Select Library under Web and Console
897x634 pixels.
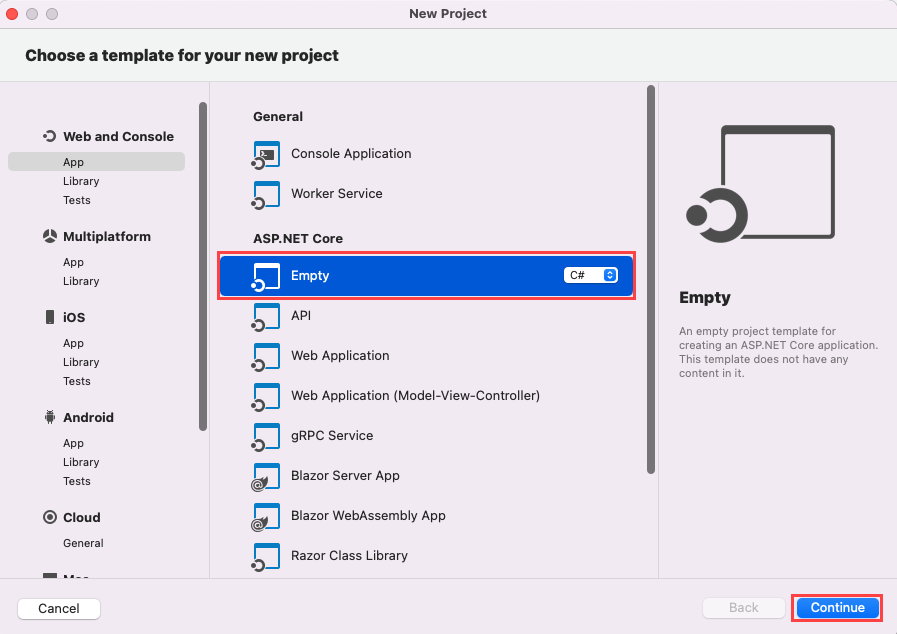[81, 181]
